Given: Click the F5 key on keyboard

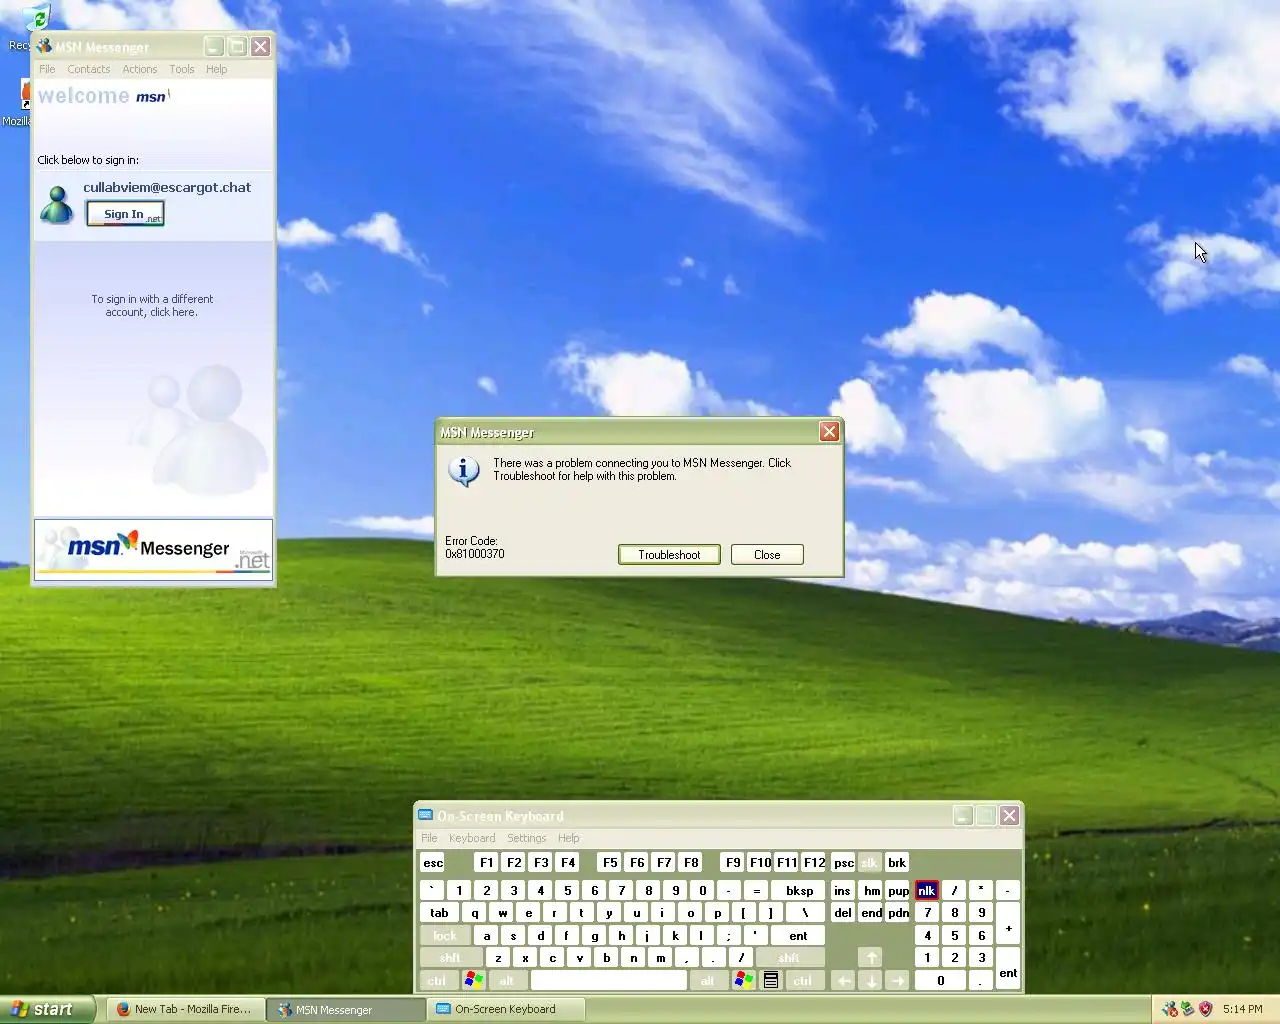Looking at the screenshot, I should click(x=610, y=862).
